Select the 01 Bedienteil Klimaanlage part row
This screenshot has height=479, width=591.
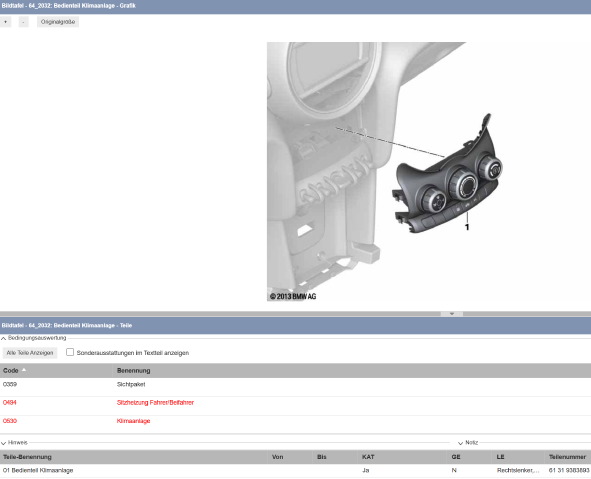(x=296, y=470)
